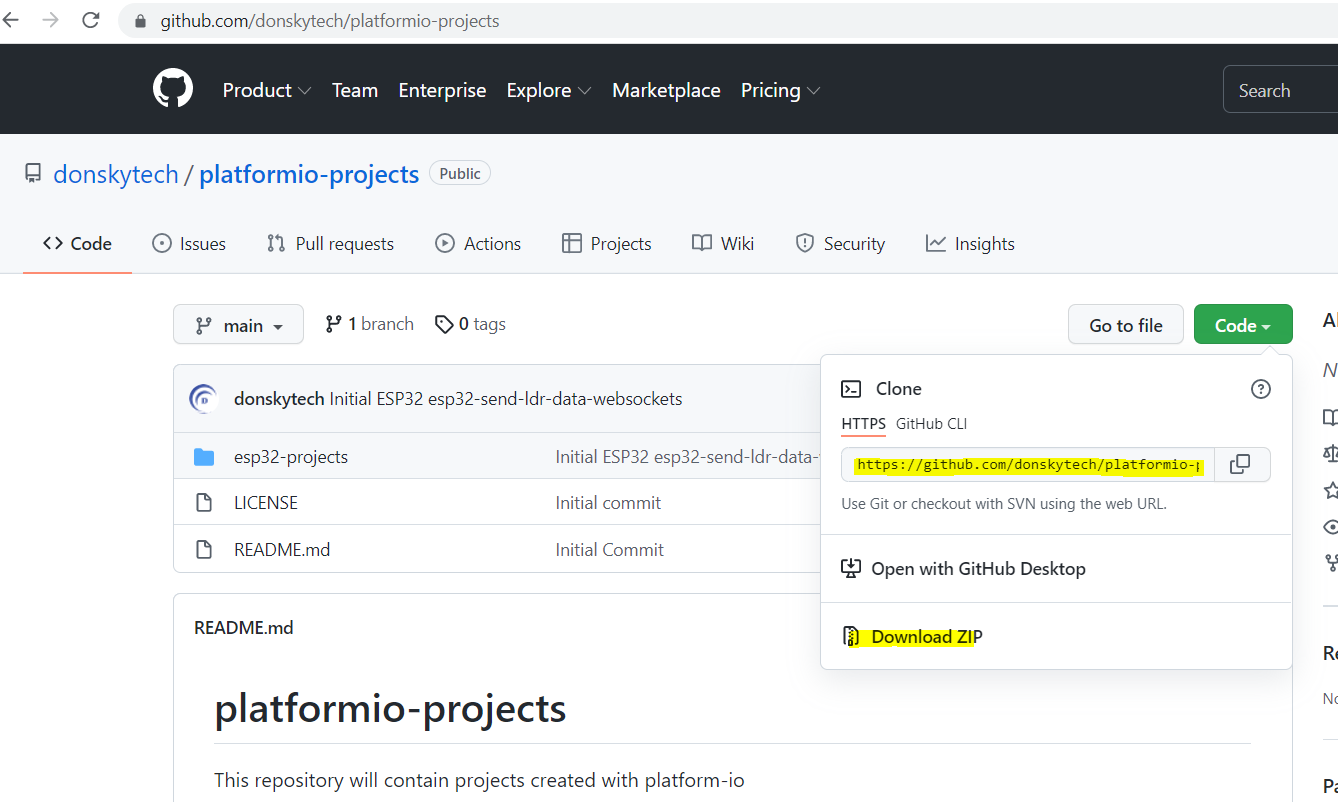Viewport: 1338px width, 802px height.
Task: Copy the clone URL with the clipboard icon
Action: tap(1240, 464)
